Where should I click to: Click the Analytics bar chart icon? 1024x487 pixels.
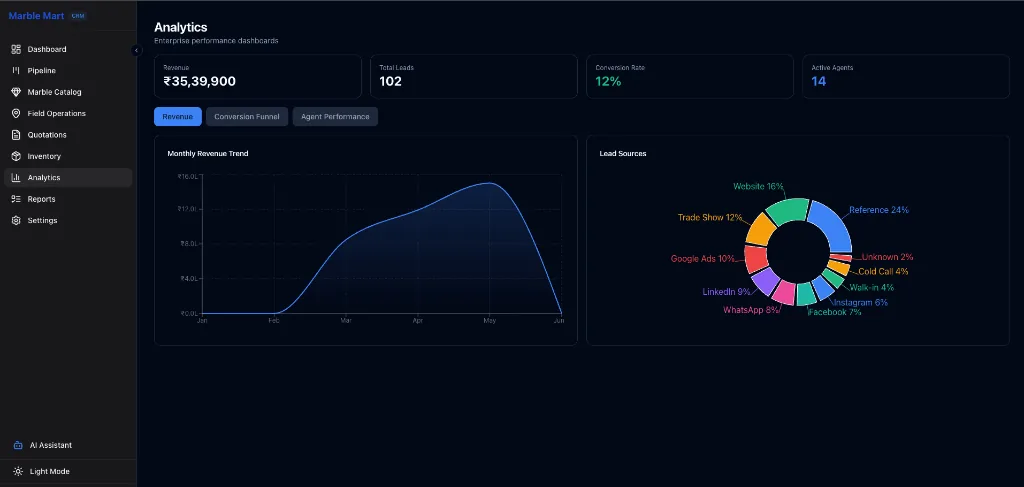(x=16, y=178)
